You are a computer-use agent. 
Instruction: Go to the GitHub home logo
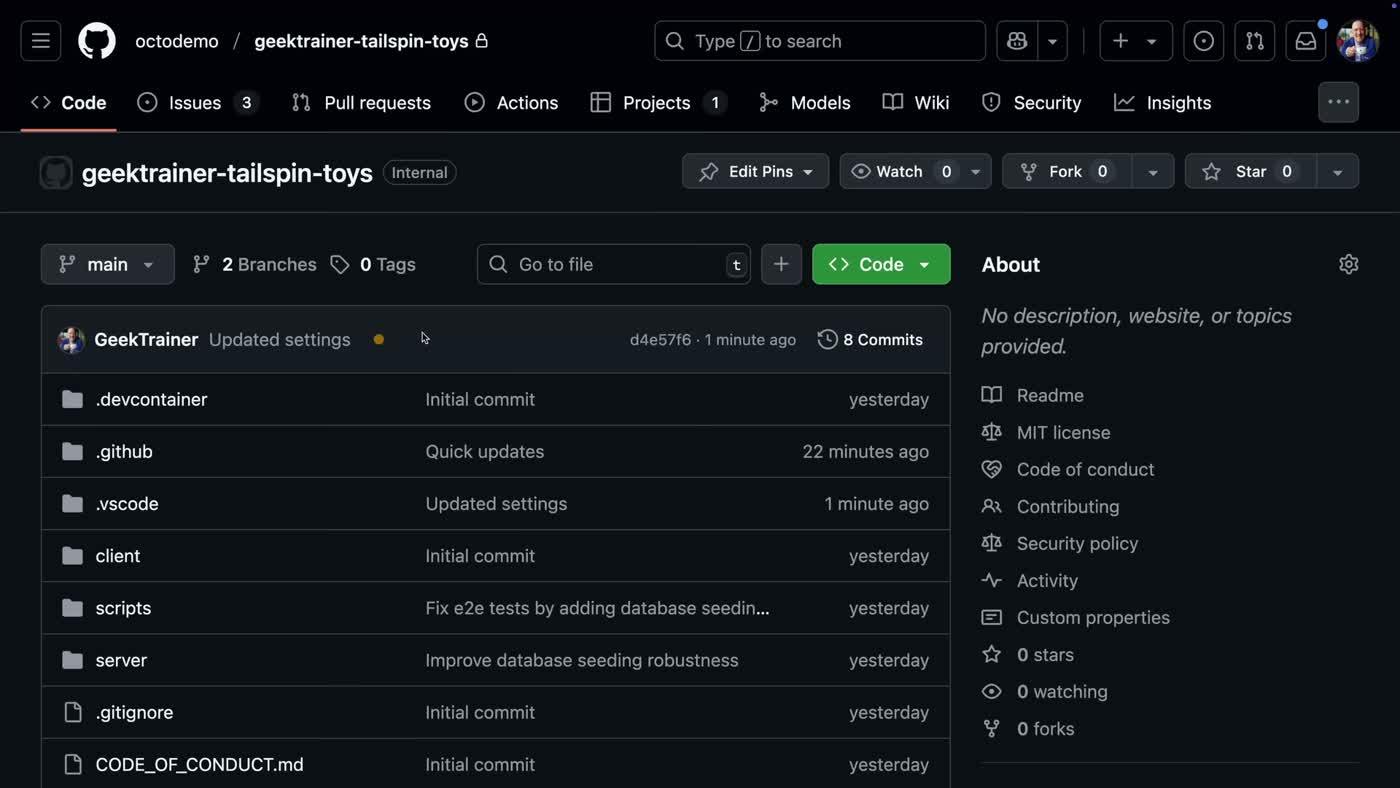(x=97, y=41)
